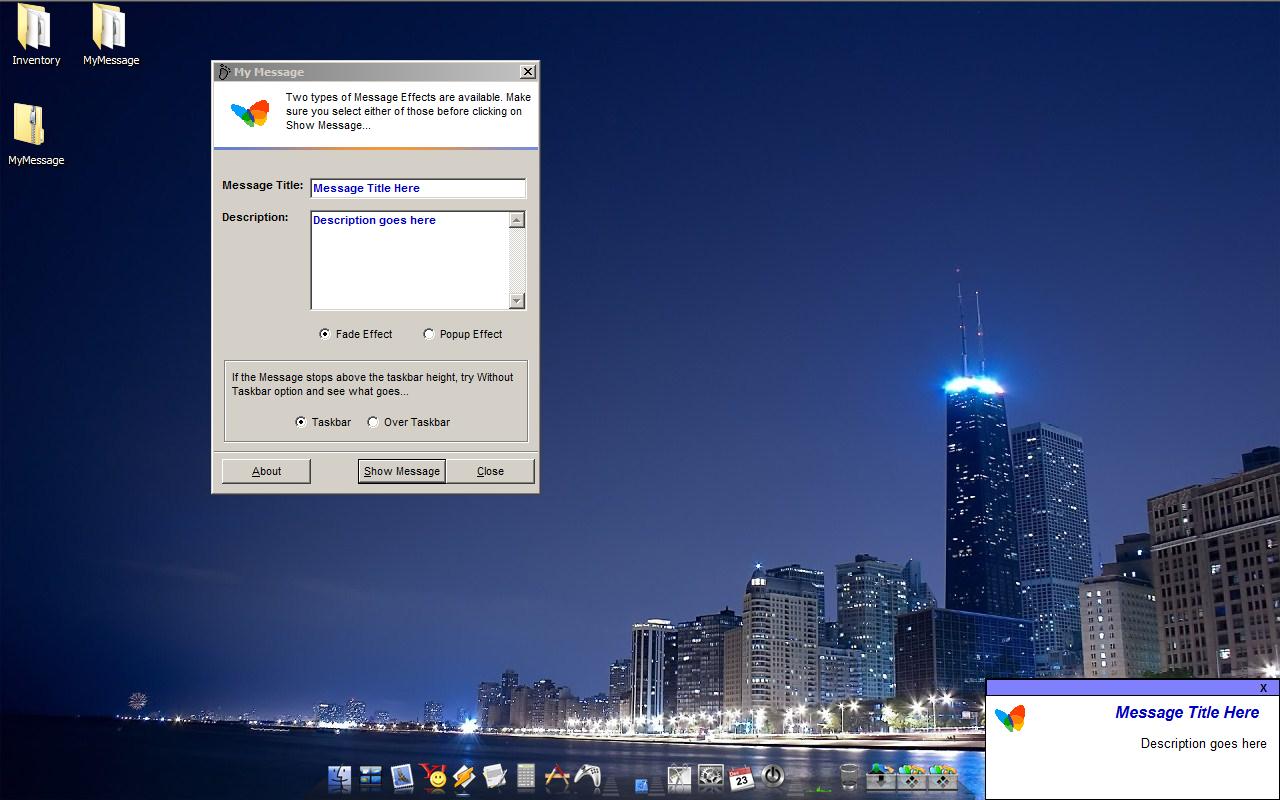Viewport: 1280px width, 800px height.
Task: Open the About dialog
Action: pos(266,471)
